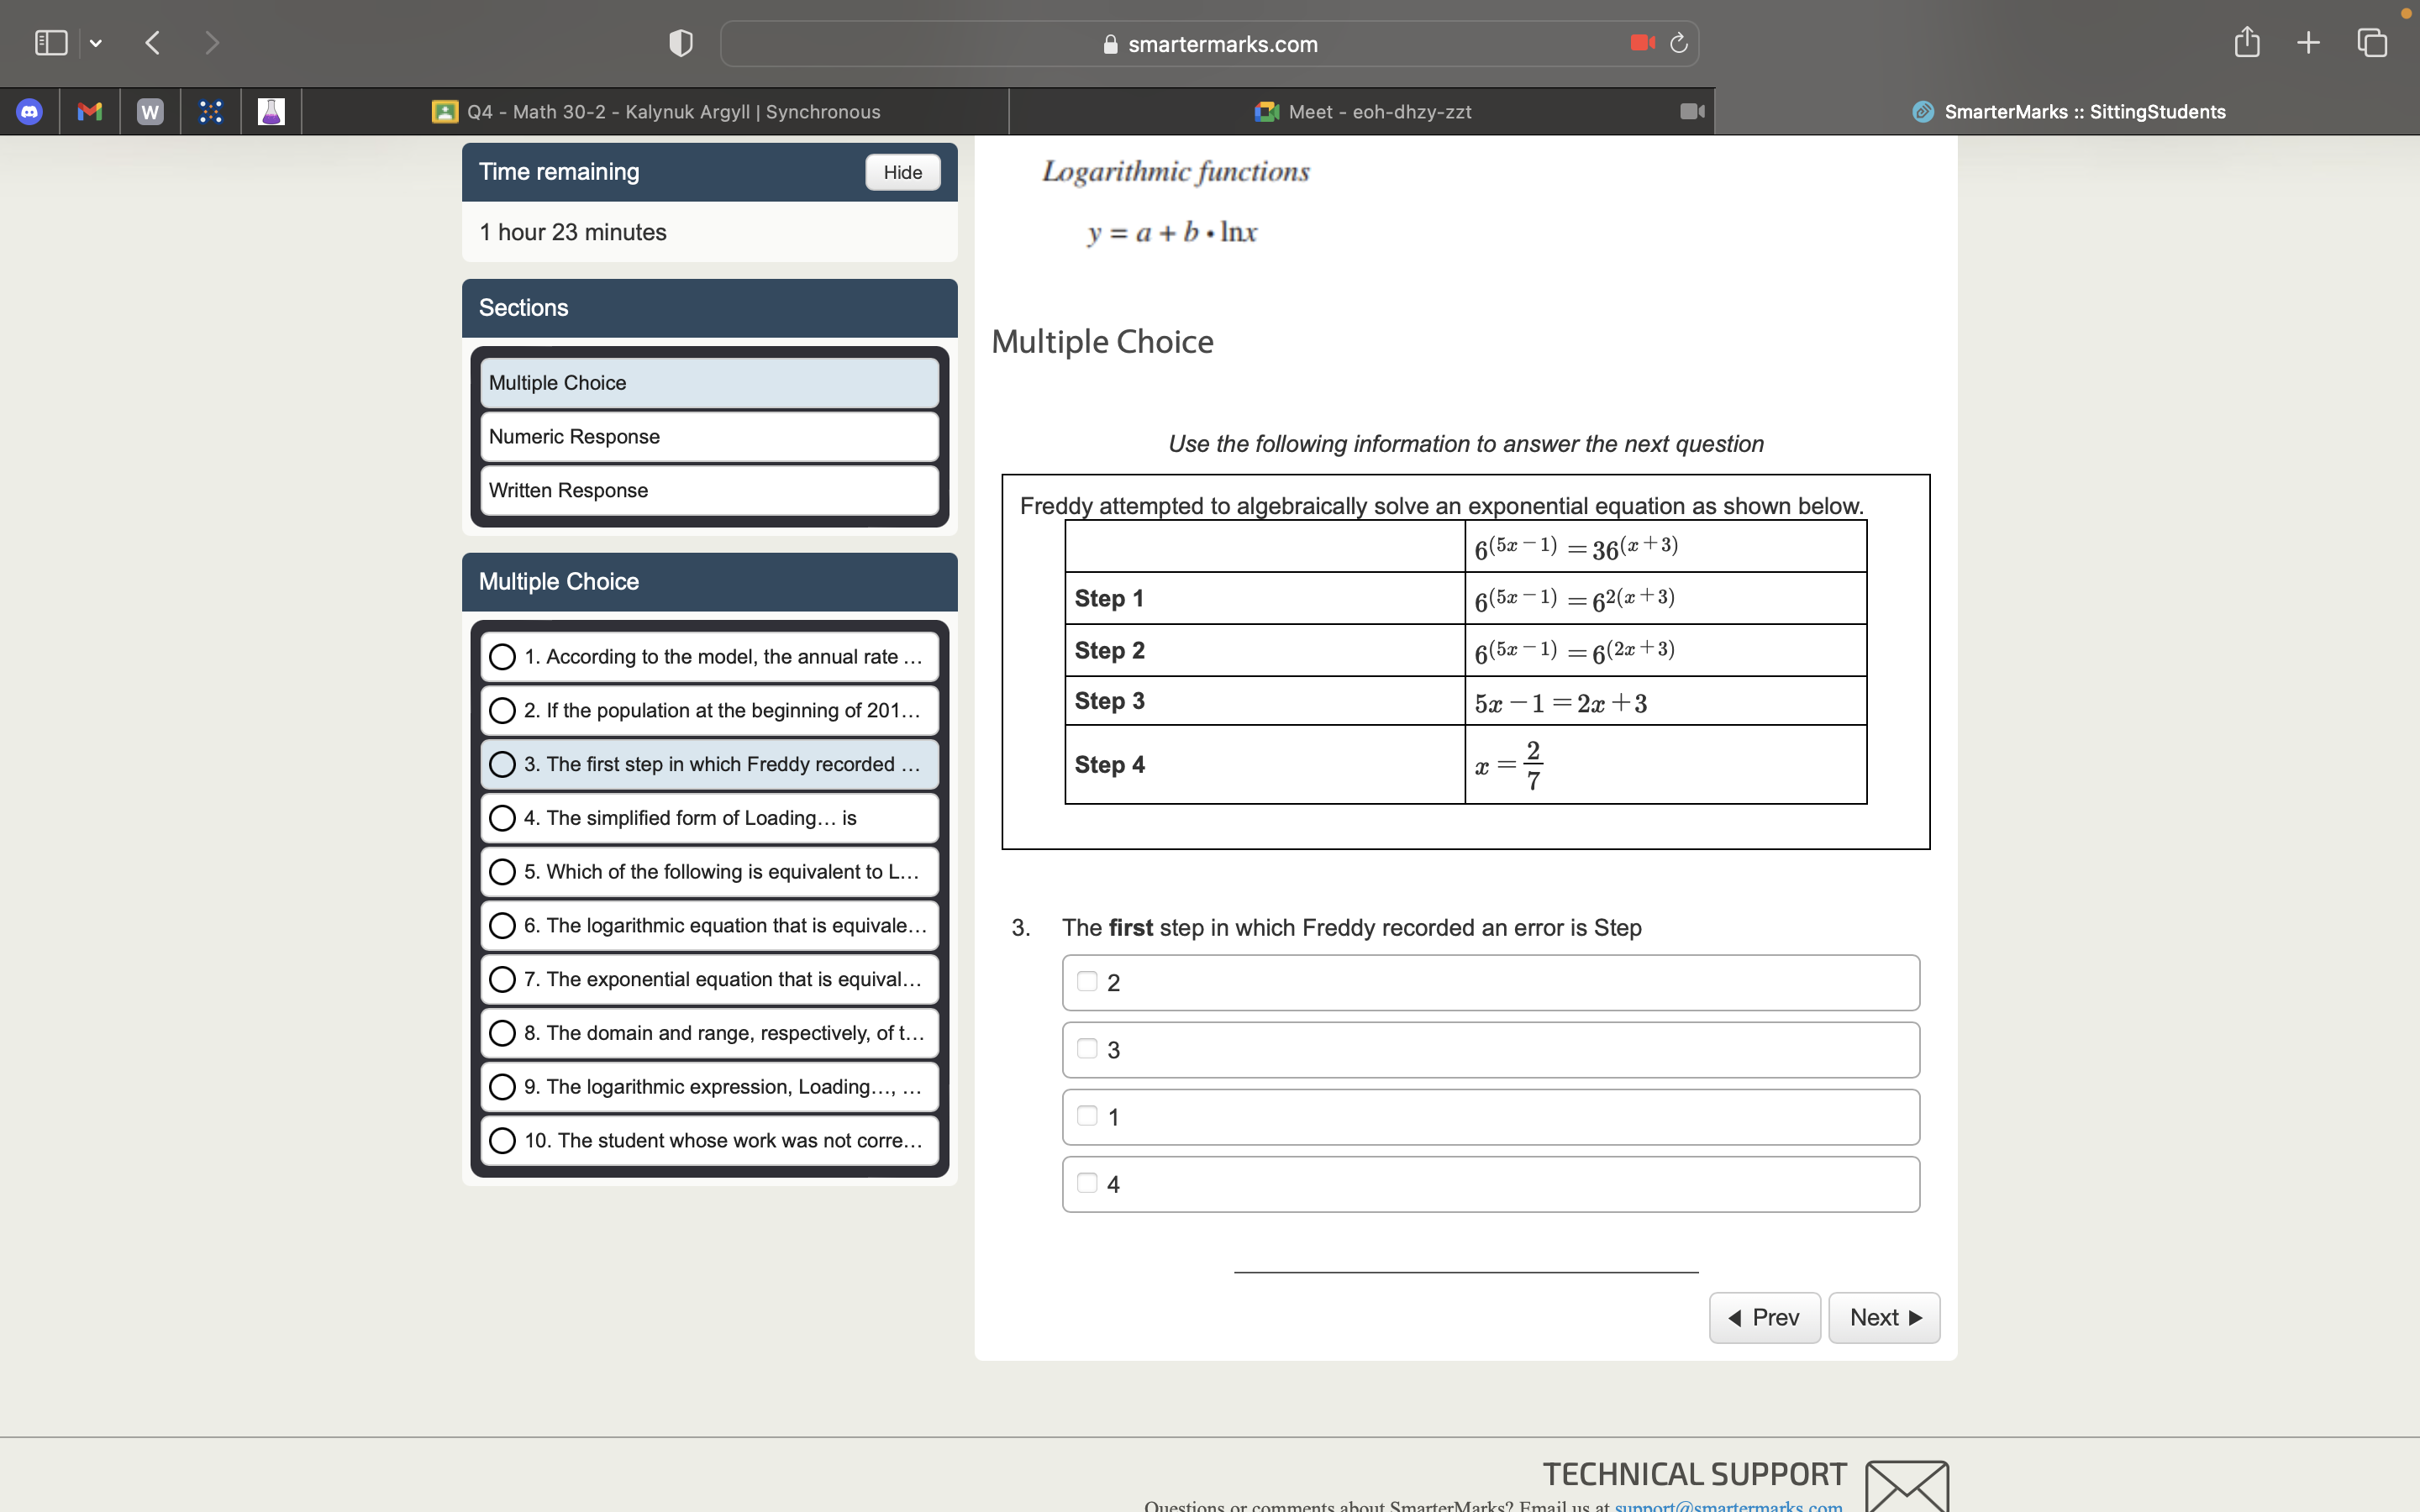Show all tabs with the tab overview icon
2420x1512 pixels.
[x=2370, y=43]
